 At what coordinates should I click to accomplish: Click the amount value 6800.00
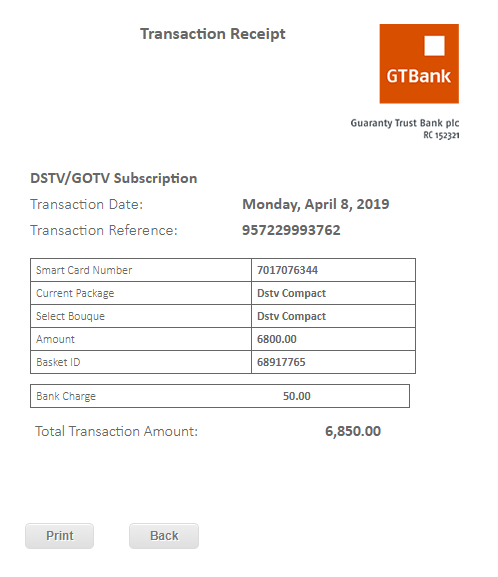(x=277, y=339)
